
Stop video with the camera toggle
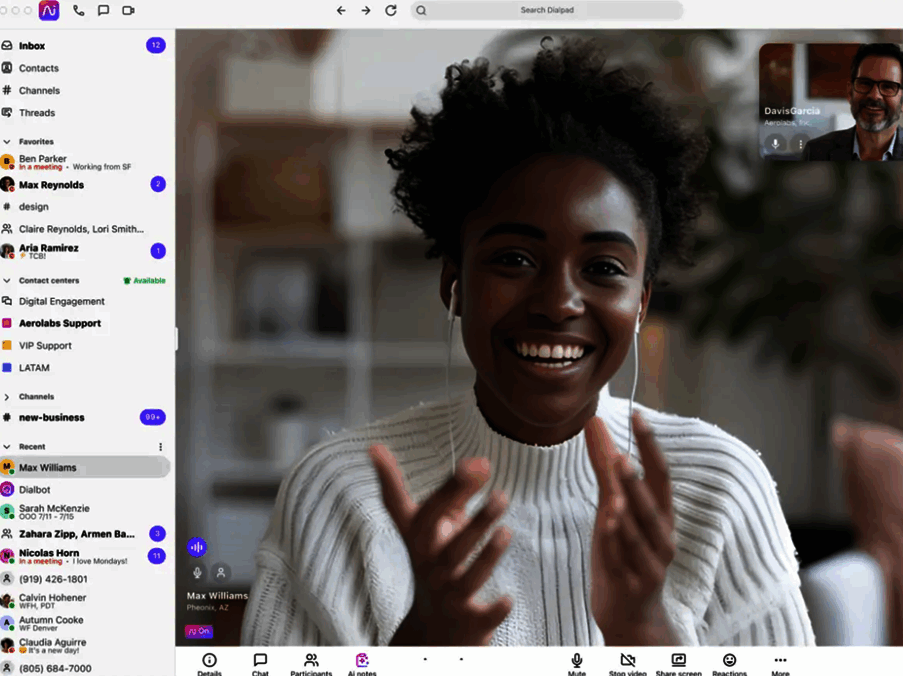coord(628,661)
